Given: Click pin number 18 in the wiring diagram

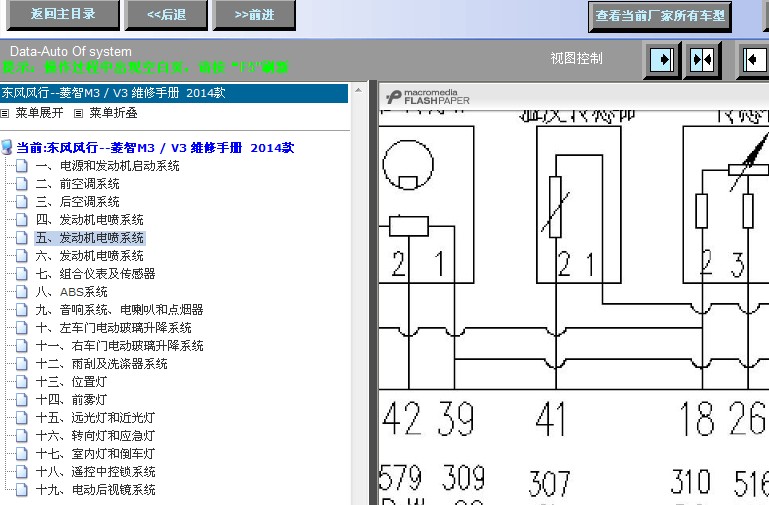Looking at the screenshot, I should click(697, 418).
